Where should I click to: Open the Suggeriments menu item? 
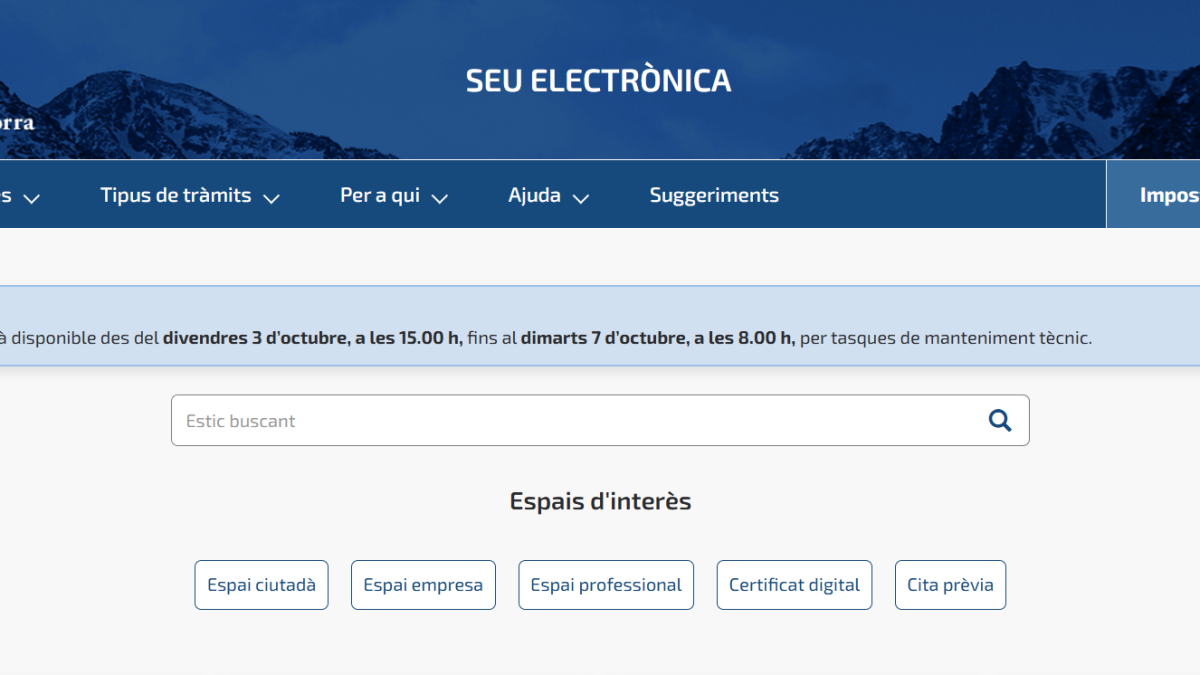pyautogui.click(x=714, y=195)
